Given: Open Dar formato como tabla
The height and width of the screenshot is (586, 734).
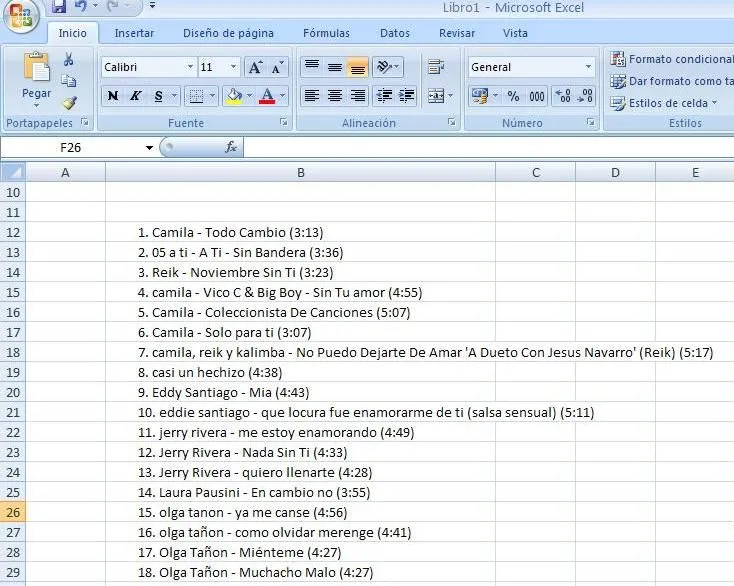Looking at the screenshot, I should tap(671, 81).
